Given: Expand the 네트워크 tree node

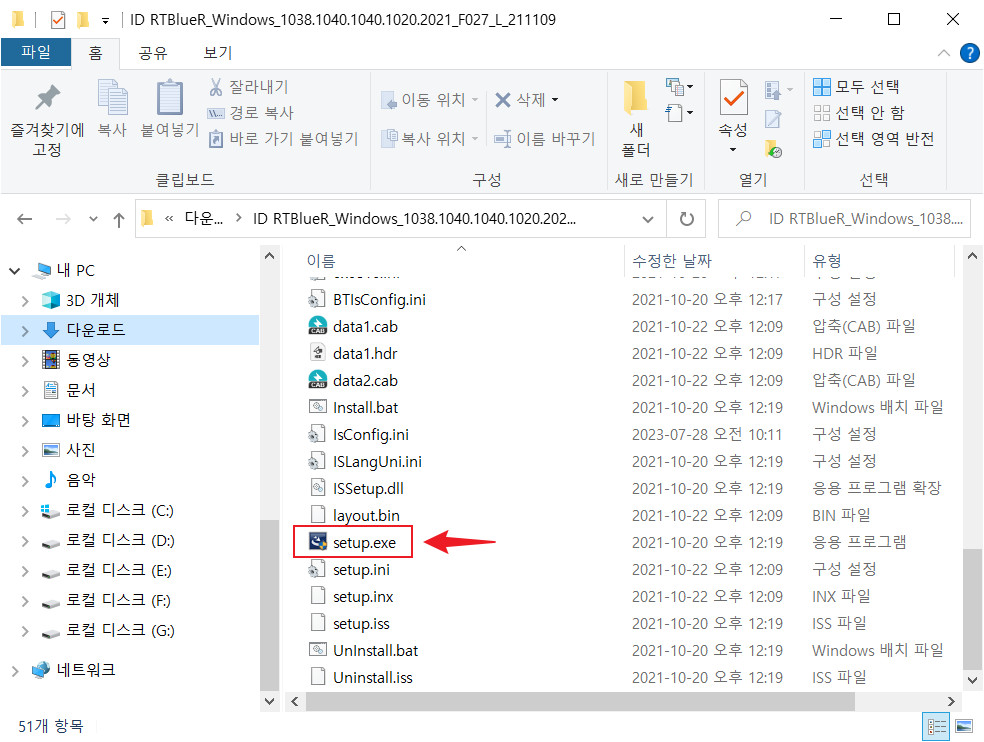Looking at the screenshot, I should pyautogui.click(x=15, y=670).
